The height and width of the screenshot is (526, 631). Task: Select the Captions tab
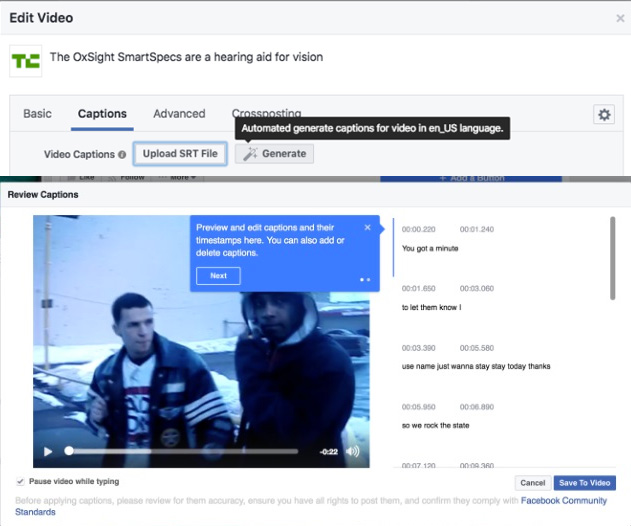(102, 113)
